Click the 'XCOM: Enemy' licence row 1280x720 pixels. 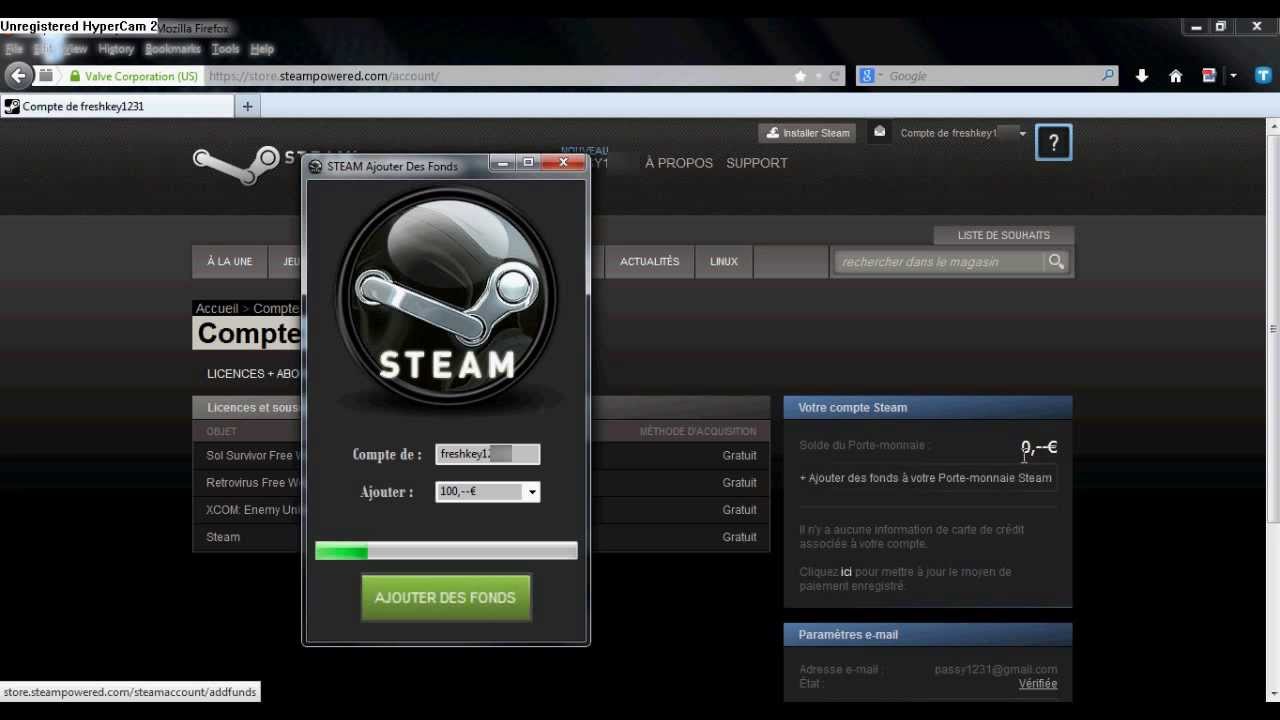[481, 510]
